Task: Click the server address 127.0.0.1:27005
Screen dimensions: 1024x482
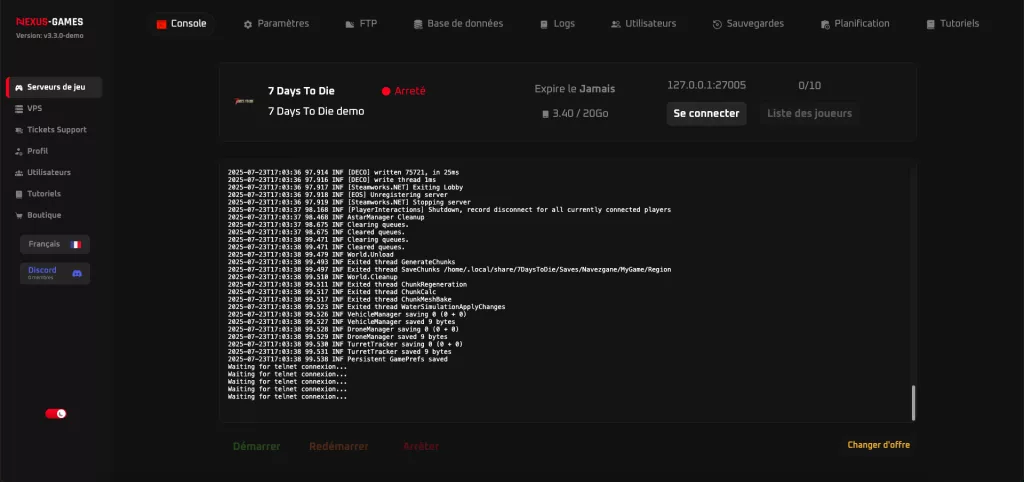Action: coord(707,85)
